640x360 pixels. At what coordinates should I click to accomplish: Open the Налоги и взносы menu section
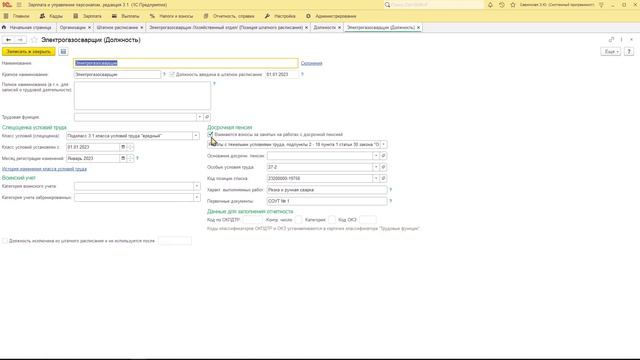[x=171, y=16]
